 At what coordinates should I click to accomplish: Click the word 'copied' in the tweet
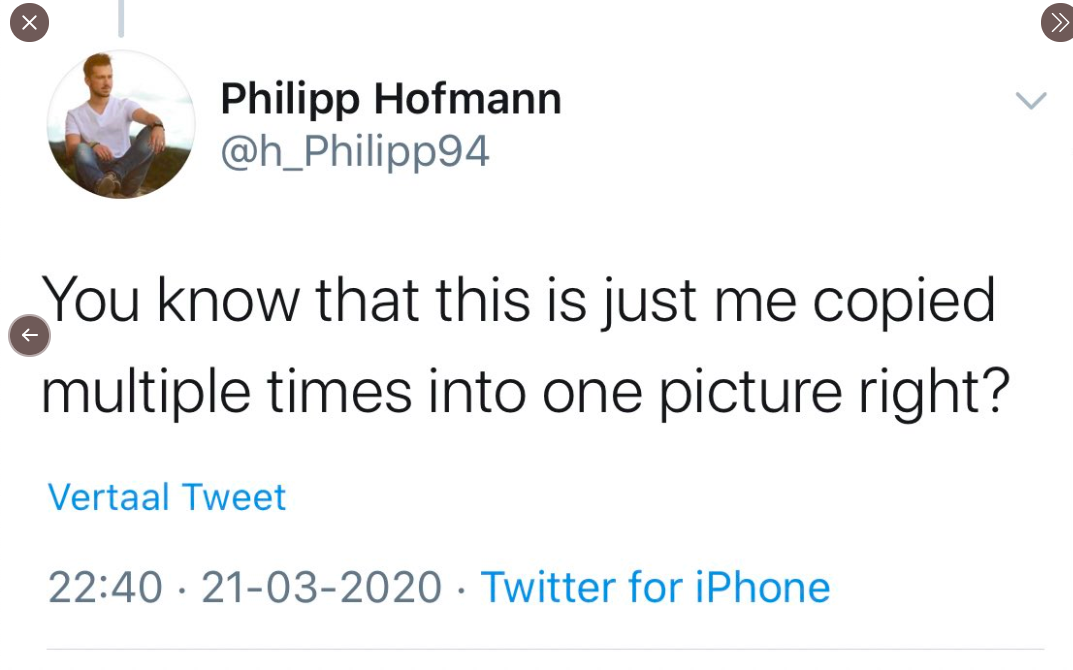point(904,301)
